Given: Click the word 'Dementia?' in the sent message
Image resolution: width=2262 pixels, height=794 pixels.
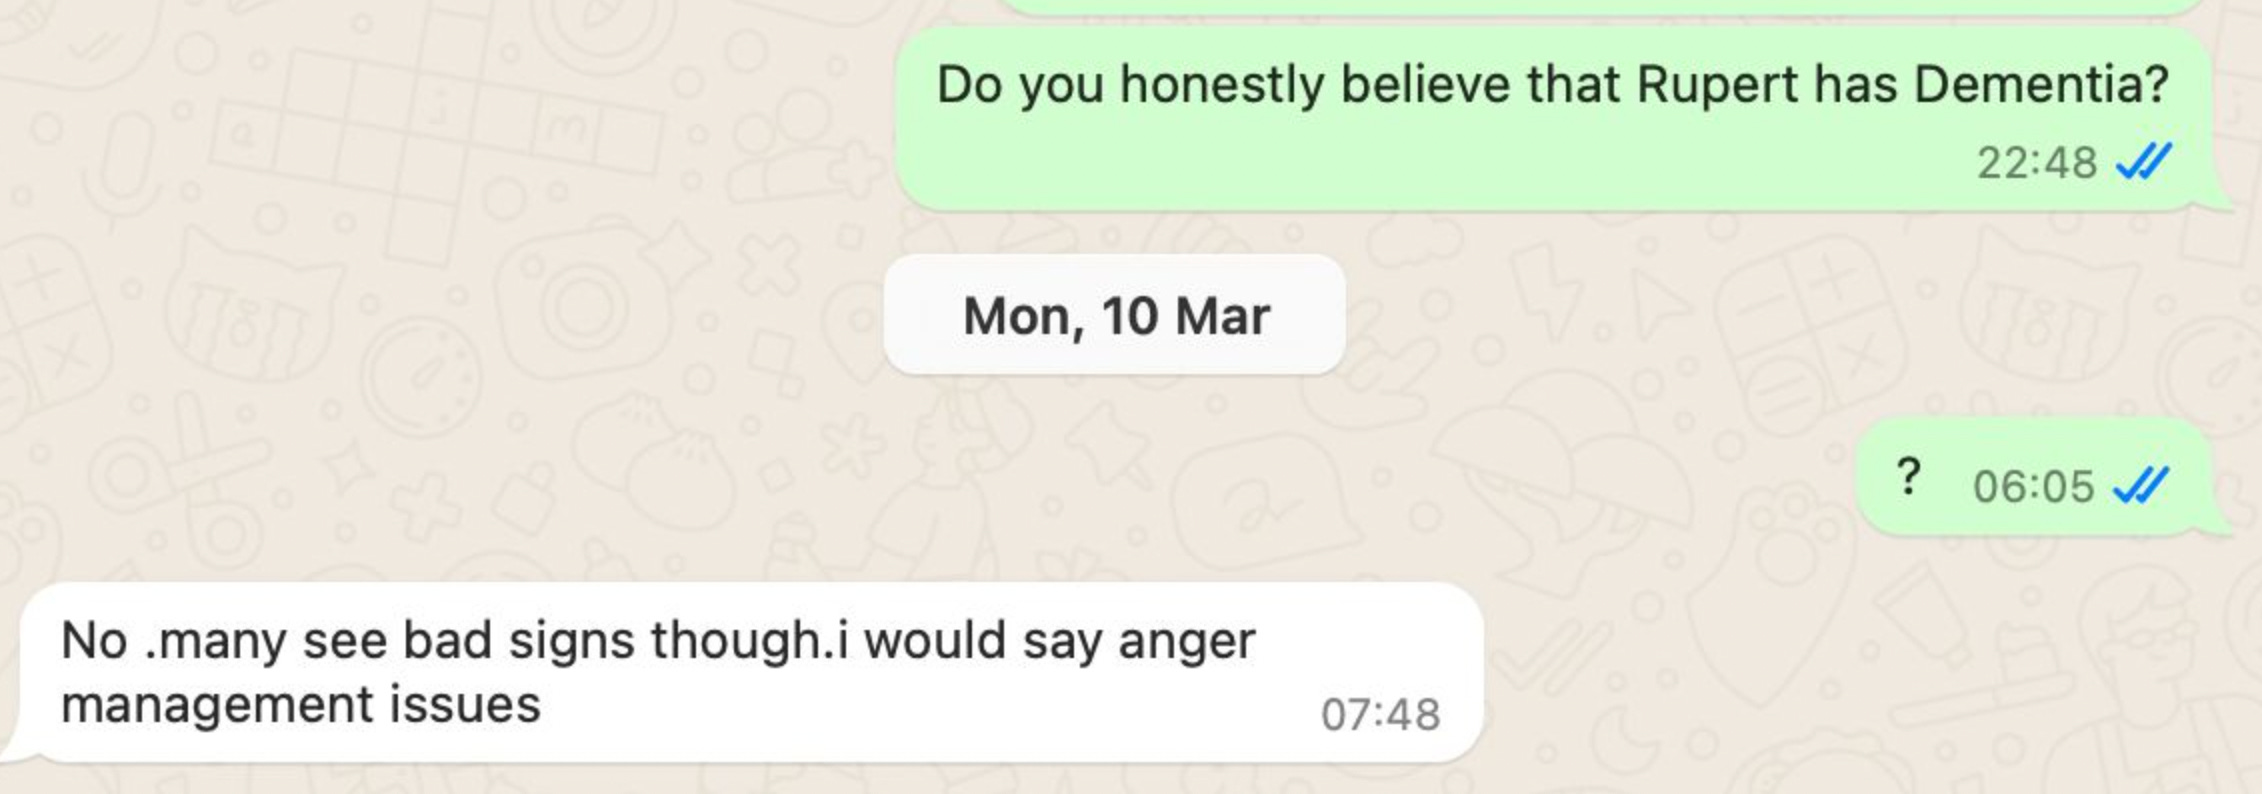Looking at the screenshot, I should click(x=2041, y=84).
